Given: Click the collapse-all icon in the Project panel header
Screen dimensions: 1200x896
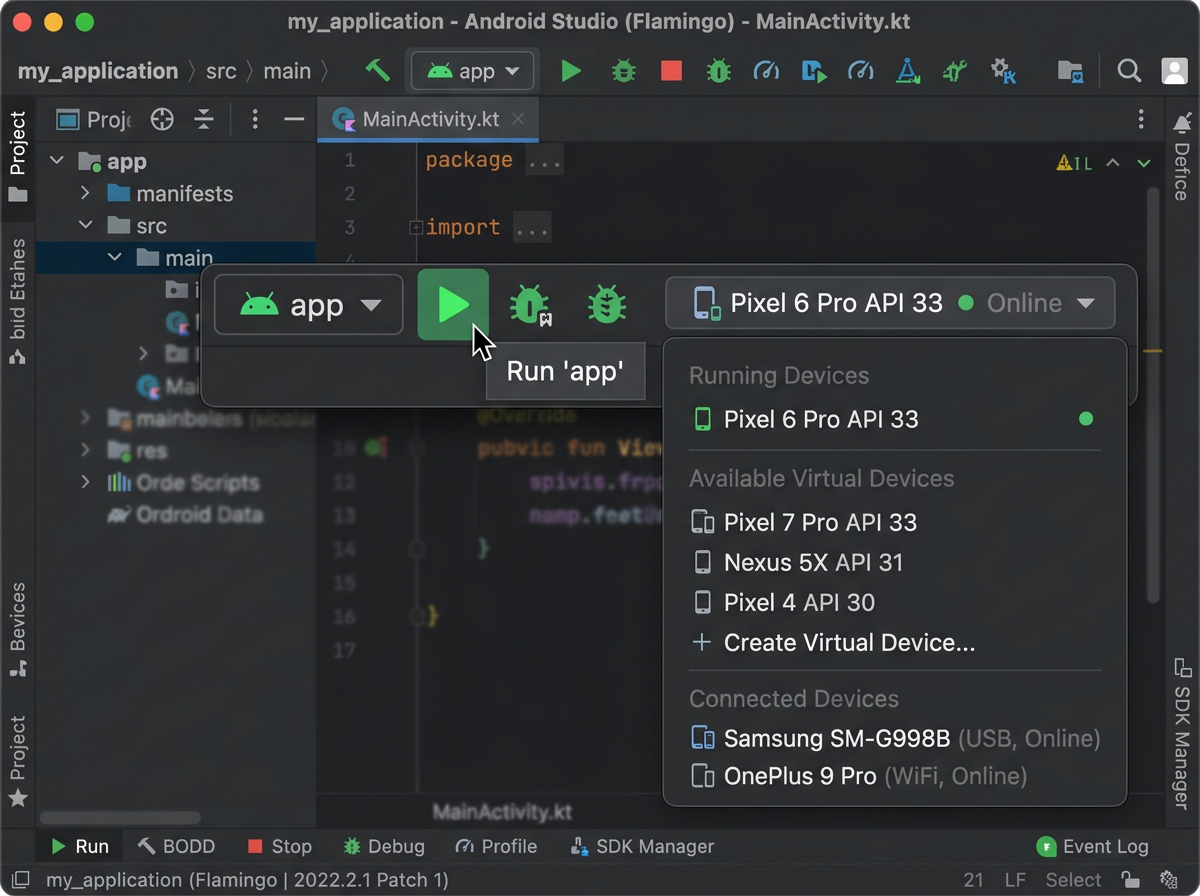Looking at the screenshot, I should coord(204,120).
